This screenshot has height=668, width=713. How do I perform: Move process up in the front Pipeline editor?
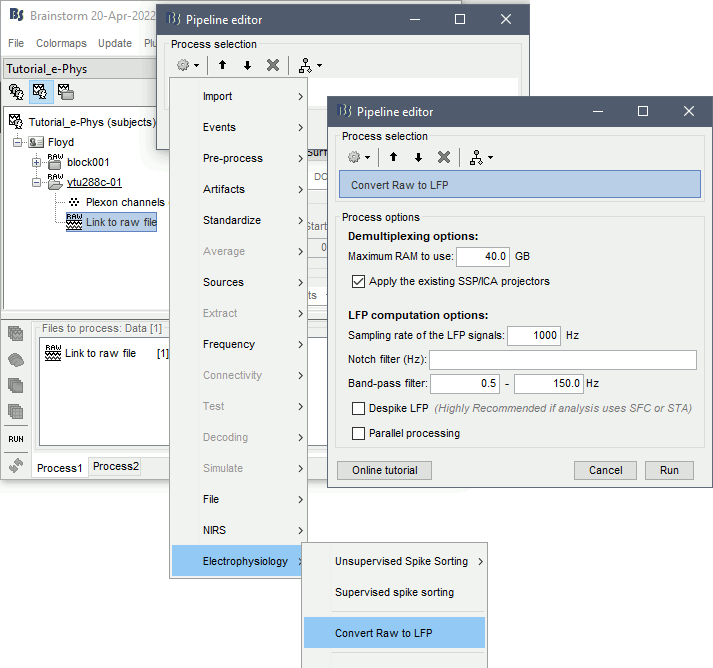pos(394,157)
